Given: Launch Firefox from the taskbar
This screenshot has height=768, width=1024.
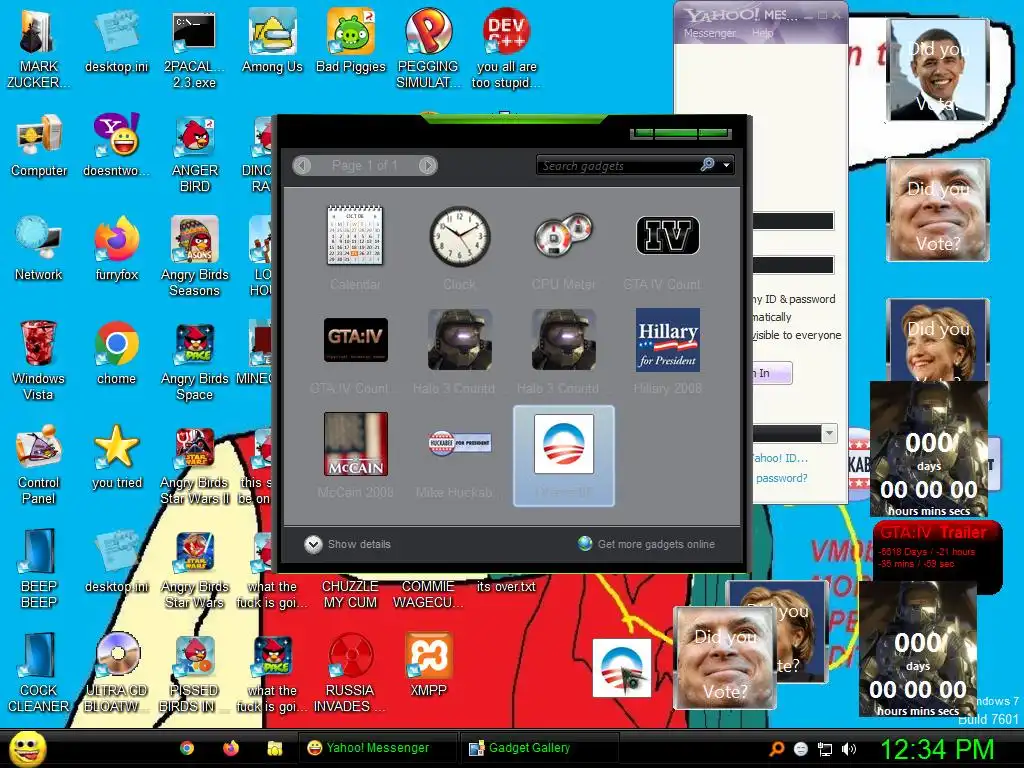Looking at the screenshot, I should coord(231,748).
